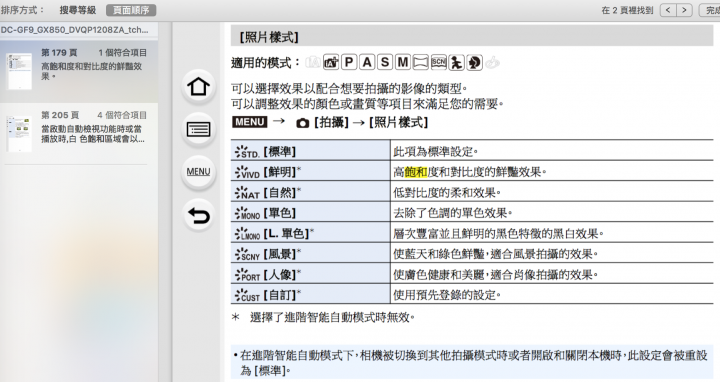Open the home page icon button
720x382 pixels.
(x=198, y=86)
